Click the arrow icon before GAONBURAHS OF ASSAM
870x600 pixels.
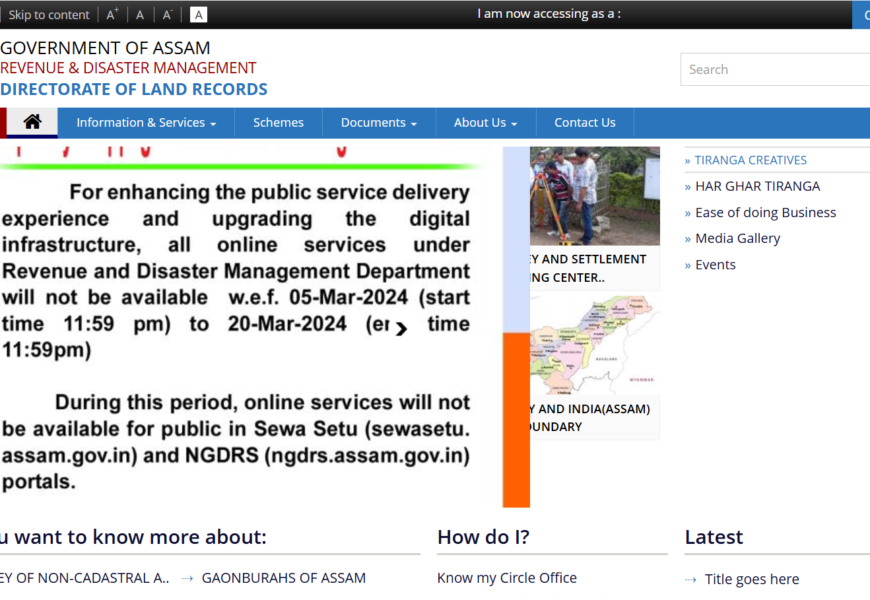(188, 578)
